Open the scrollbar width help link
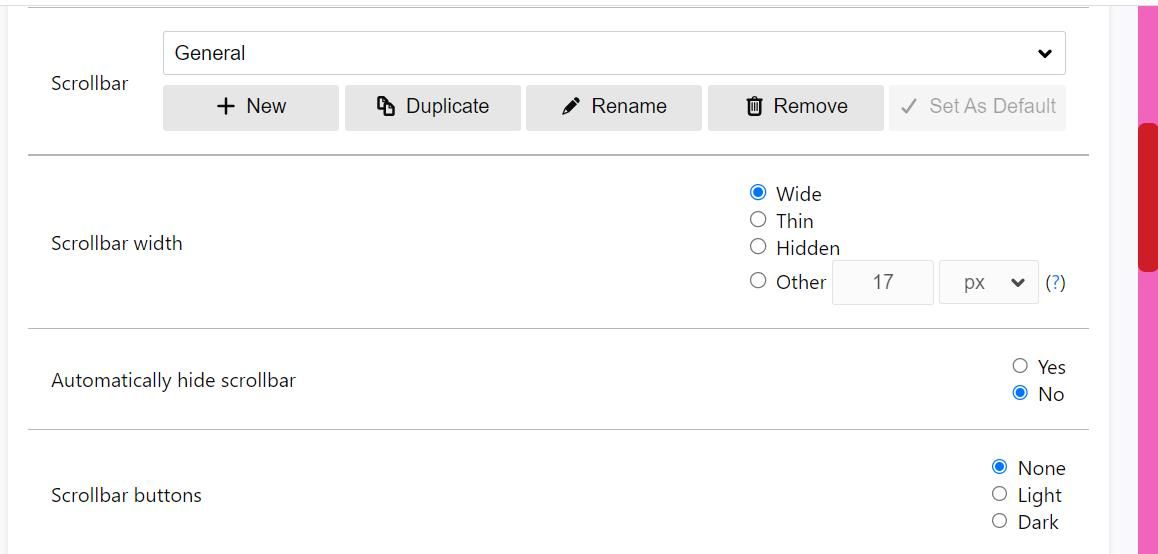The width and height of the screenshot is (1158, 554). point(1055,283)
